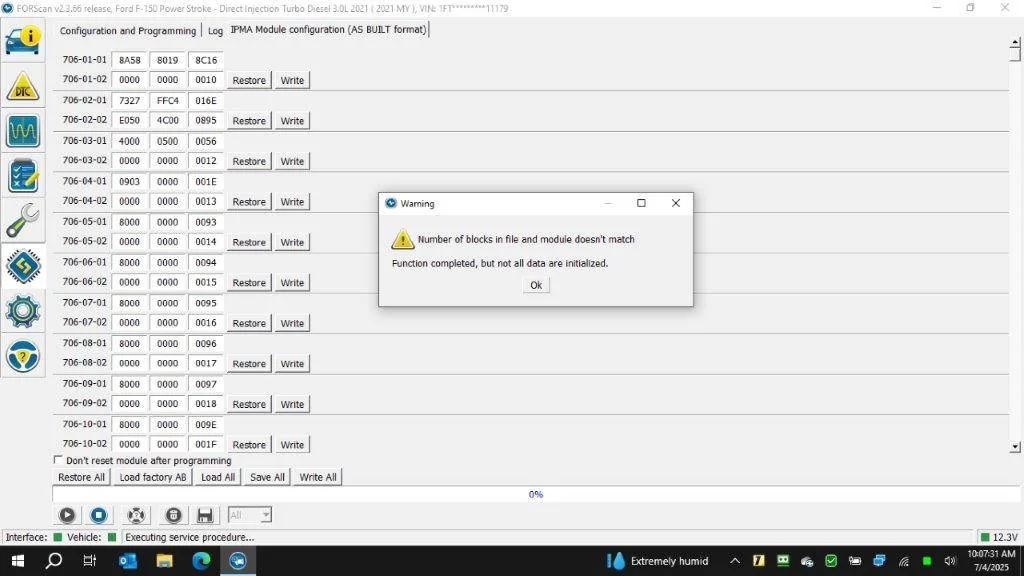Open the vehicle information section
Image resolution: width=1024 pixels, height=576 pixels.
(23, 41)
